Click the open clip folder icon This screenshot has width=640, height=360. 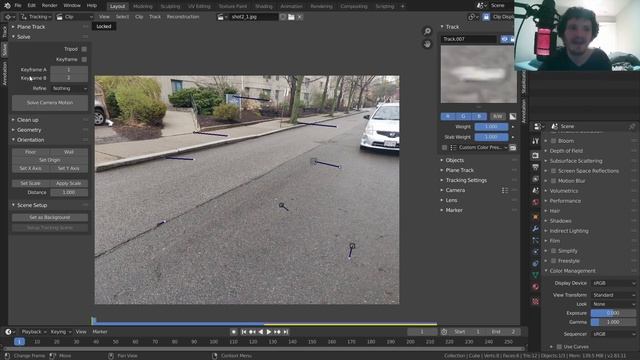click(x=291, y=17)
